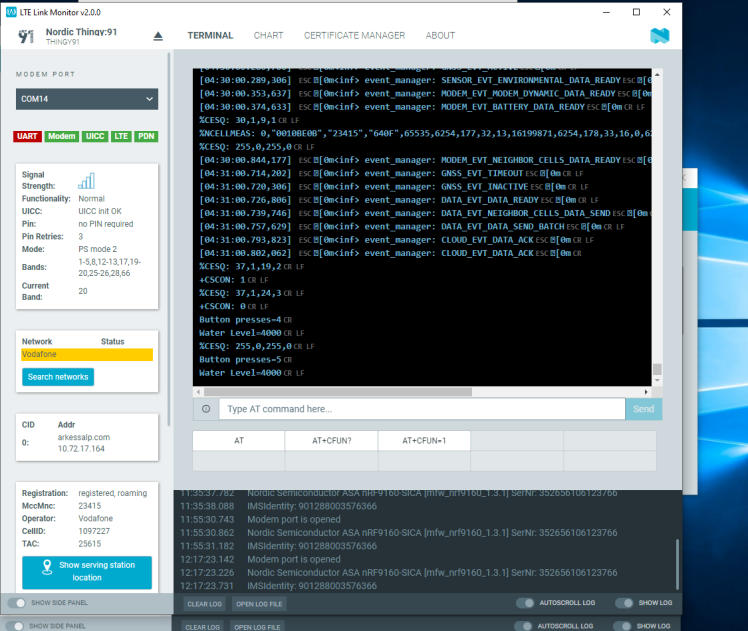Expand the Nordic Thingy:91 device selector

tap(83, 36)
